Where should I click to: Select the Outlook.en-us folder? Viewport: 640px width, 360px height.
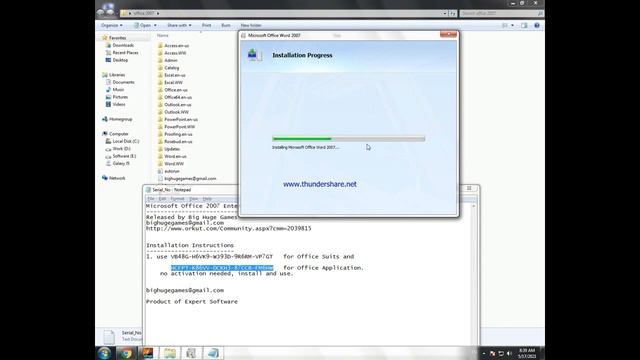tap(178, 104)
